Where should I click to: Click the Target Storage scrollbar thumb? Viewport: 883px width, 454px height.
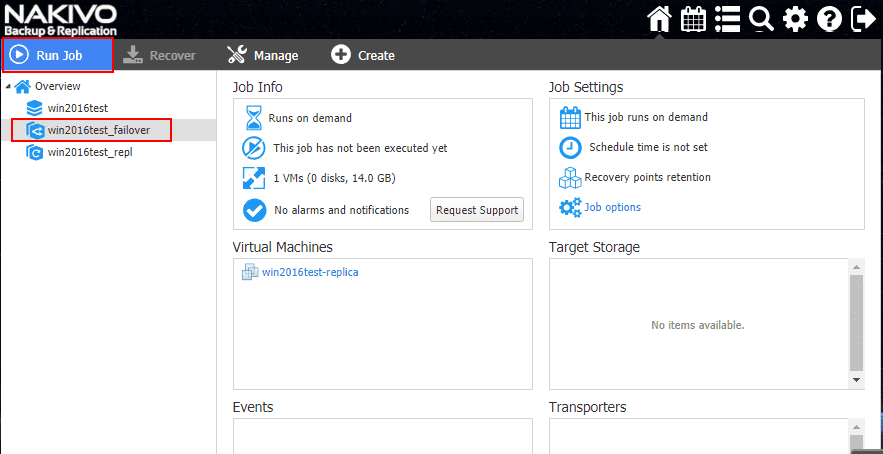click(857, 322)
